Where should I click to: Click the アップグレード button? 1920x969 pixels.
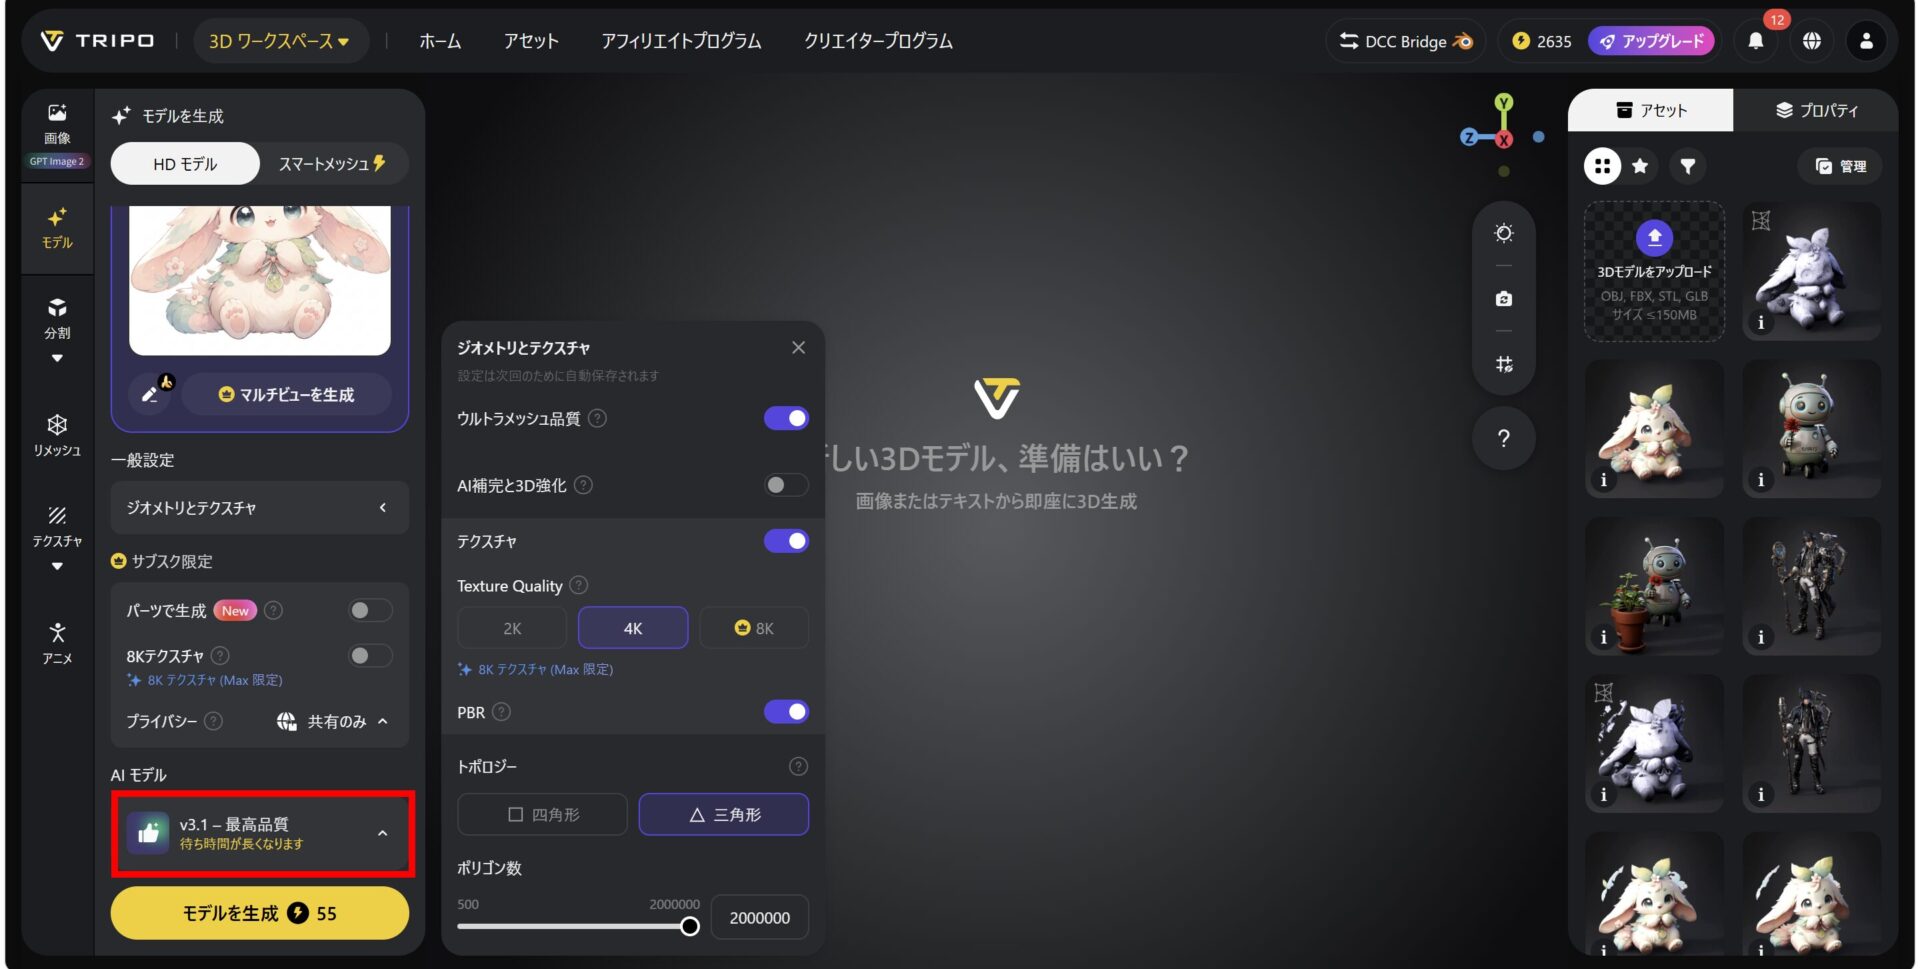tap(1651, 41)
